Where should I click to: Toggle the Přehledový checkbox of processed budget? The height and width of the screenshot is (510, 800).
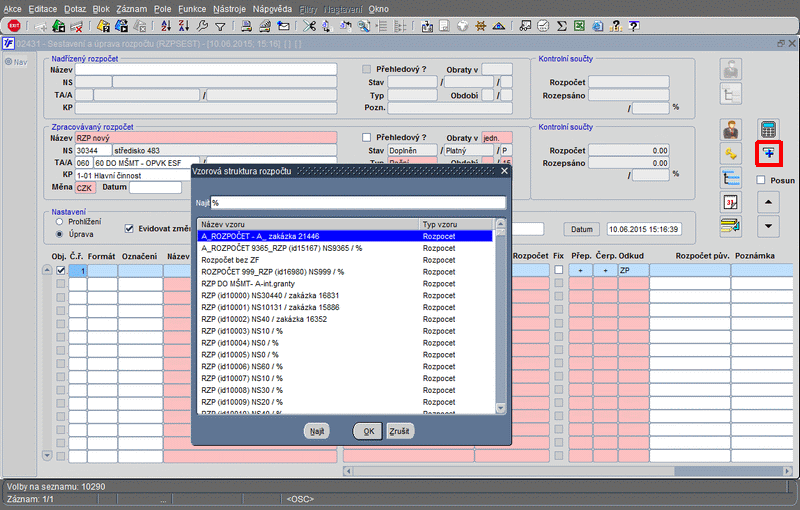(366, 137)
